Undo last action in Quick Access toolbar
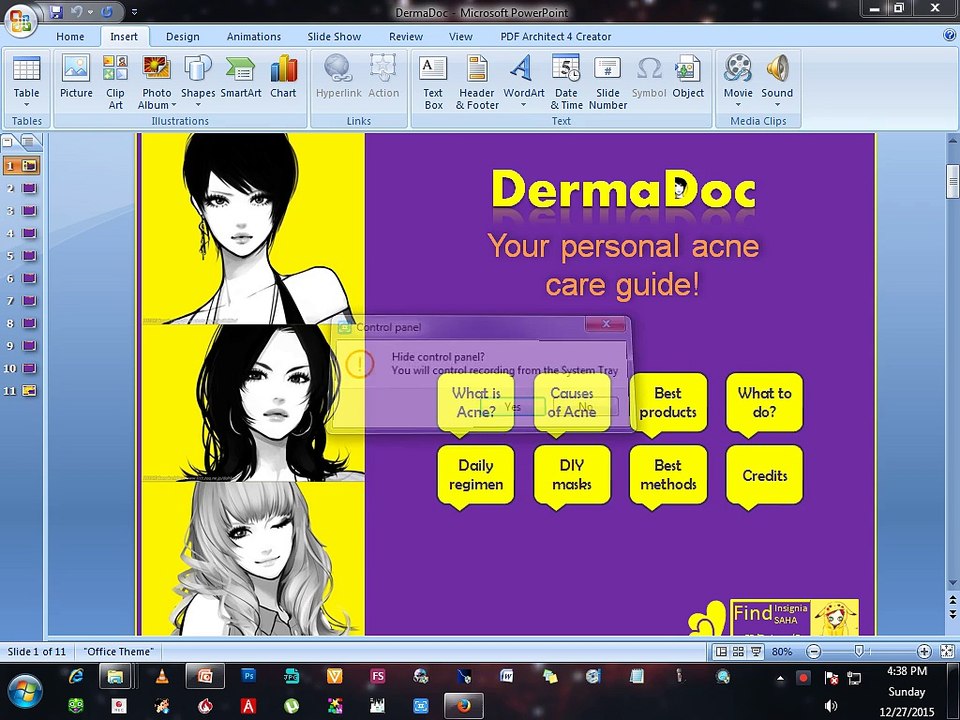This screenshot has height=720, width=960. pos(76,12)
